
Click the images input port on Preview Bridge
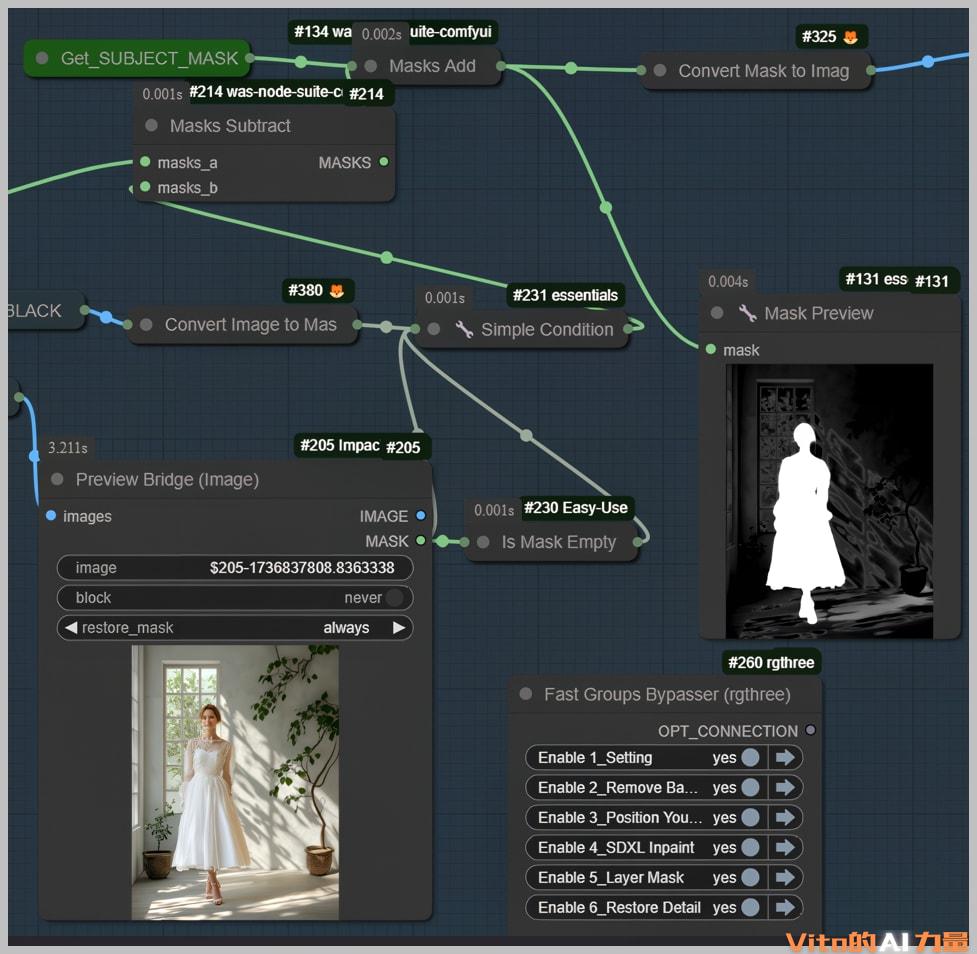[x=51, y=515]
